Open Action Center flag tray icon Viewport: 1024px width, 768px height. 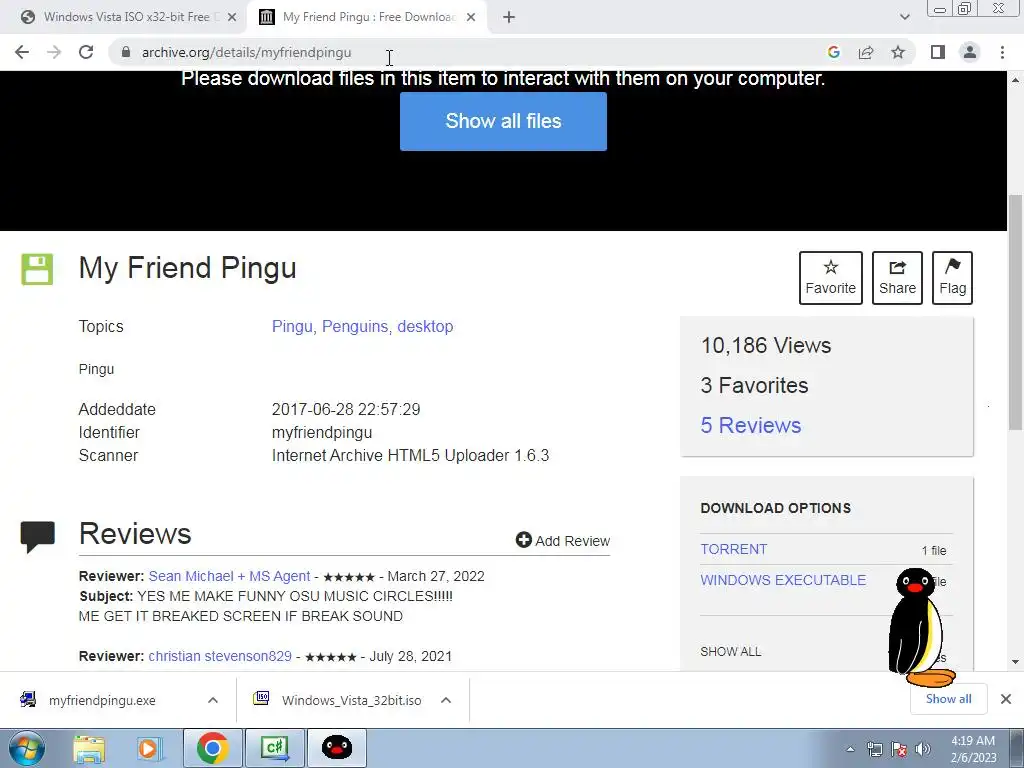pyautogui.click(x=899, y=749)
